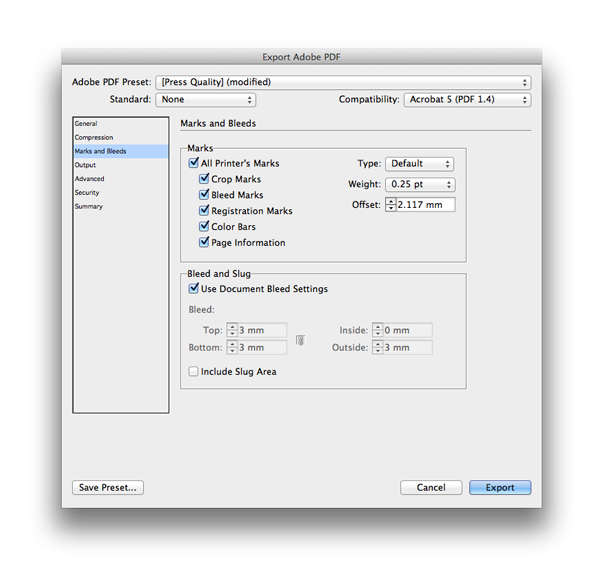The width and height of the screenshot is (600, 571).
Task: Click the Offset stepper arrows
Action: point(391,205)
